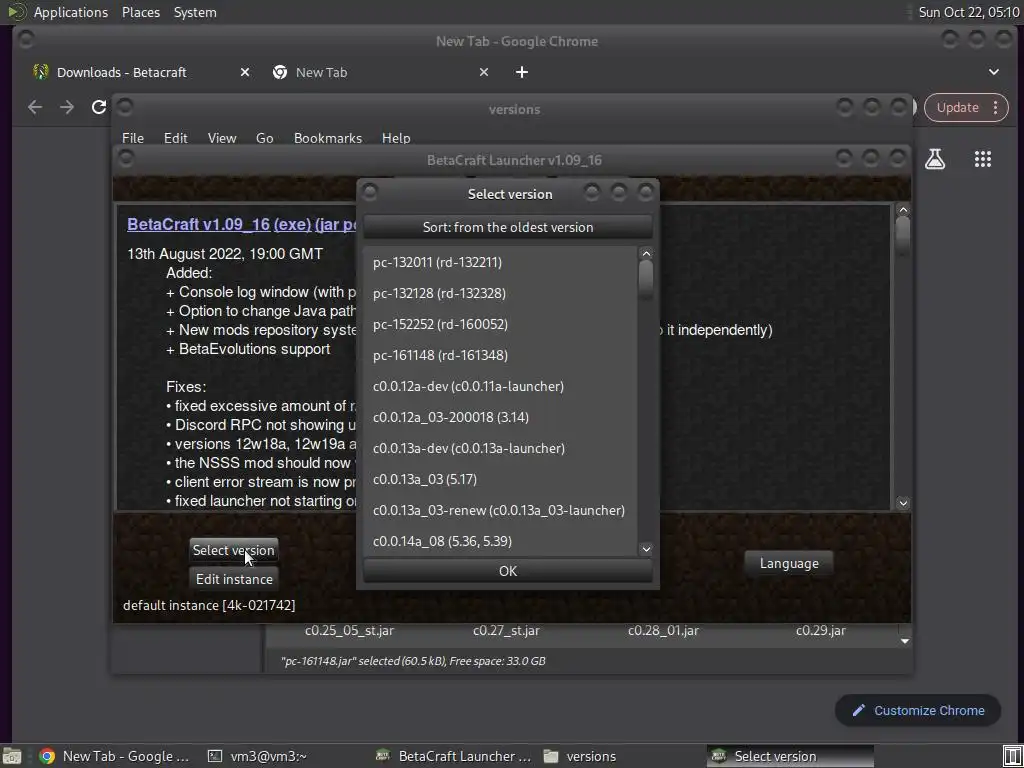Screen dimensions: 1024x768
Task: Open Help menu in versions window
Action: pyautogui.click(x=396, y=138)
